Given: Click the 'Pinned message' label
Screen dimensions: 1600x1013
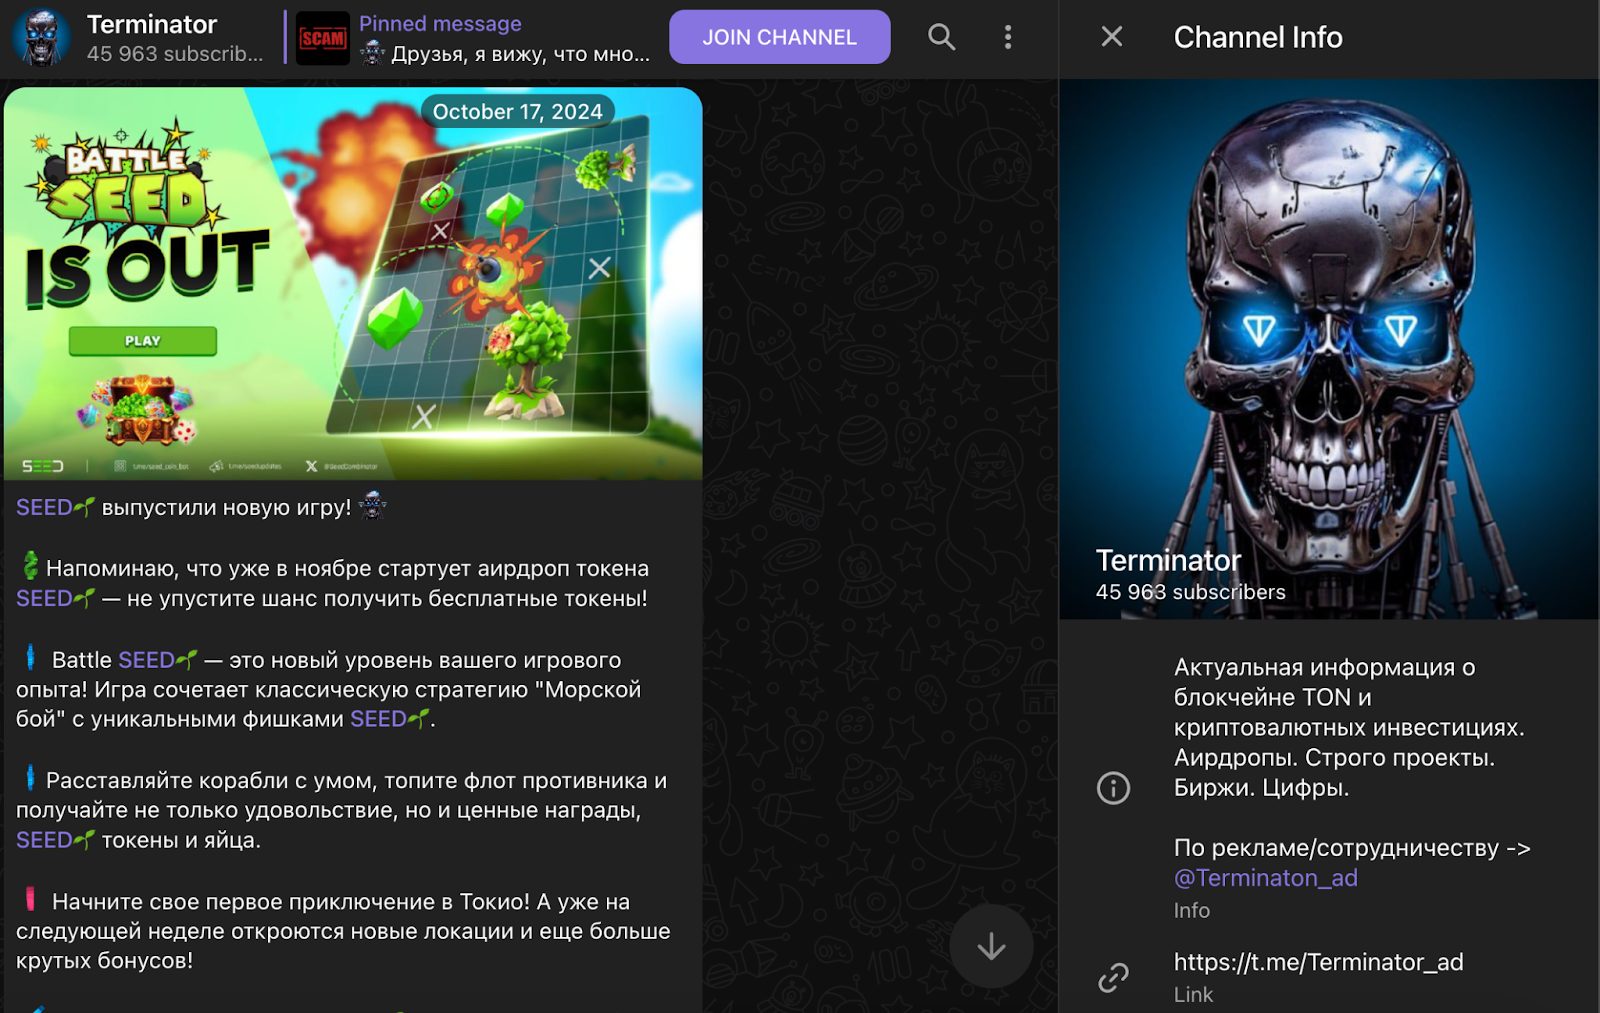Looking at the screenshot, I should [440, 23].
